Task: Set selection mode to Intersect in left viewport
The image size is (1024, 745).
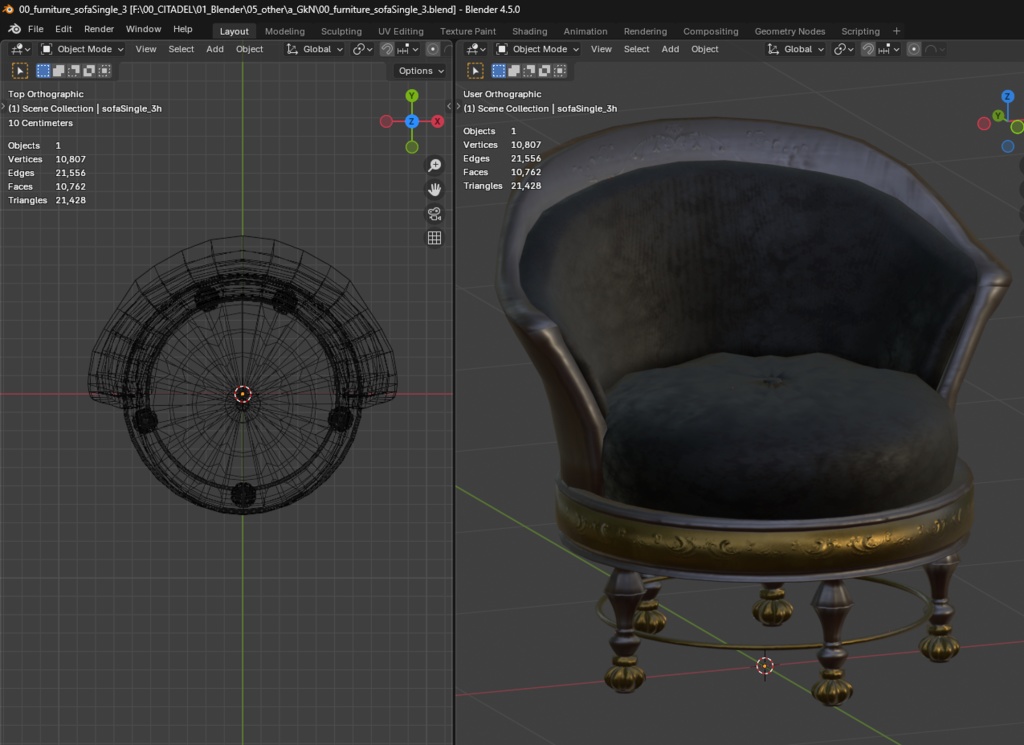Action: (104, 71)
